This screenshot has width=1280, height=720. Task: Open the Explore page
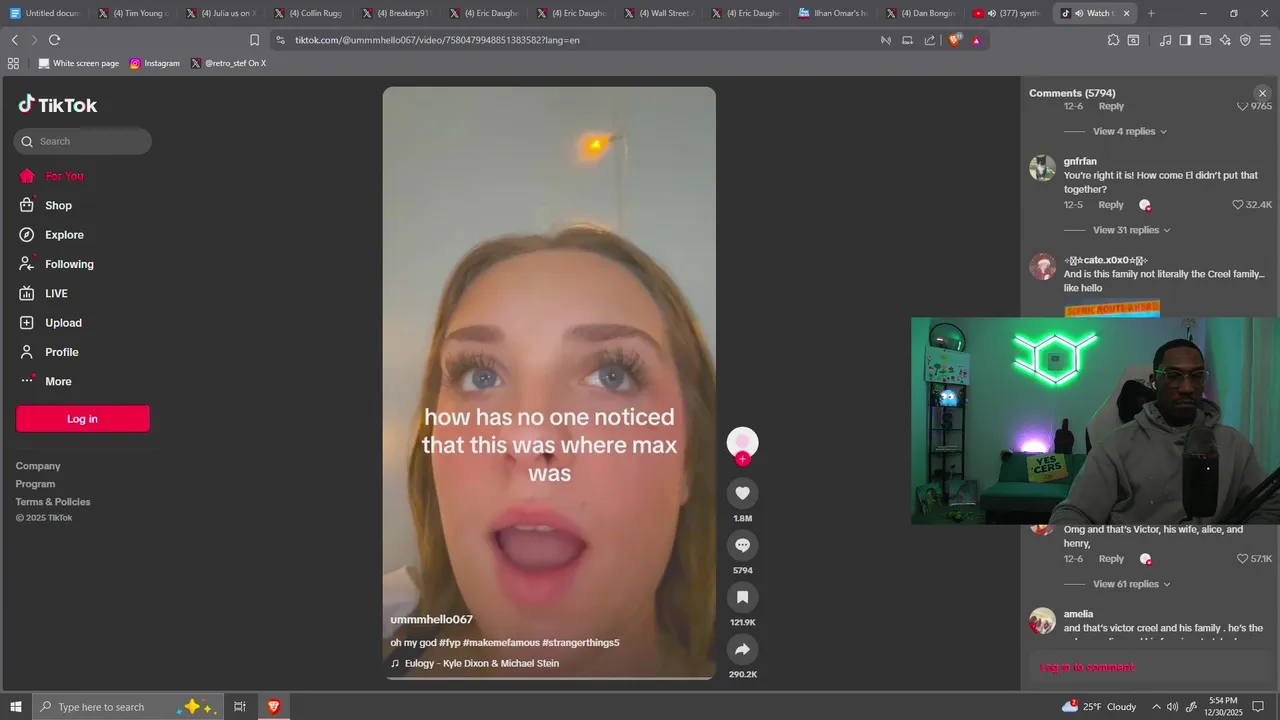64,235
